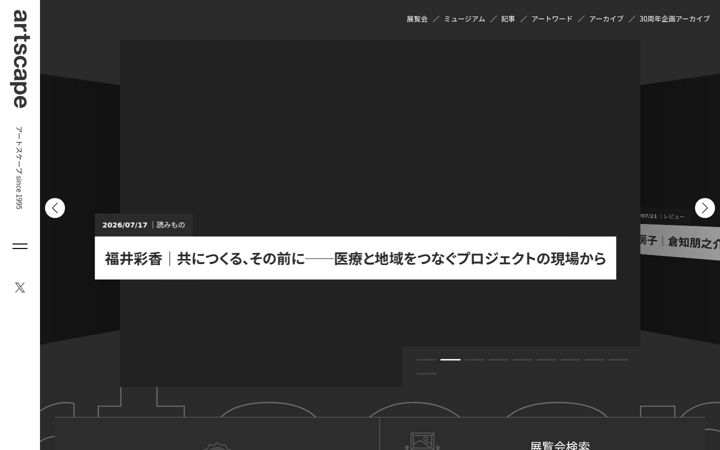The width and height of the screenshot is (720, 450).
Task: Open 30周年企画アーカイブ in the navigation
Action: pyautogui.click(x=675, y=19)
